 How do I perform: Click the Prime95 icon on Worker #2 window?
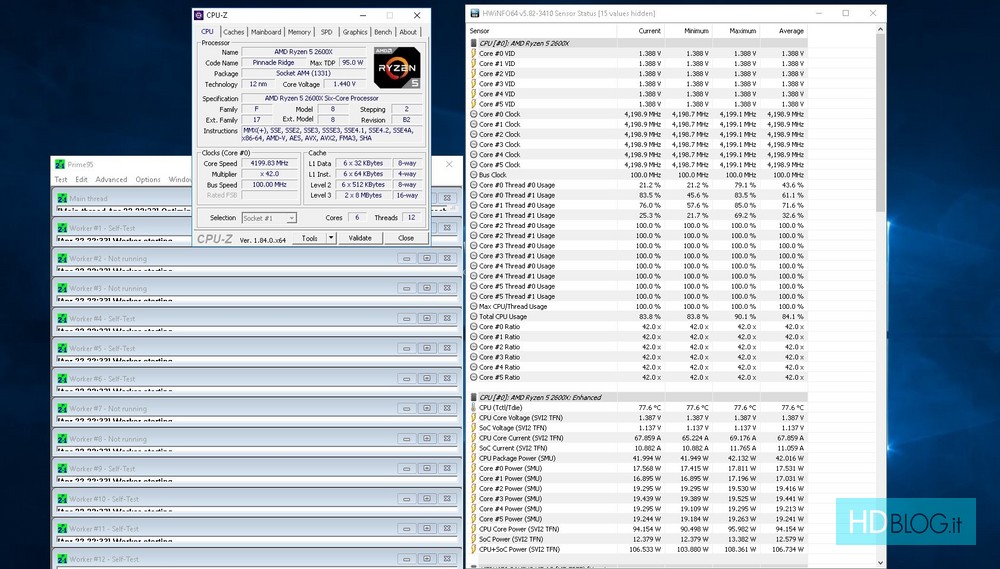point(61,258)
